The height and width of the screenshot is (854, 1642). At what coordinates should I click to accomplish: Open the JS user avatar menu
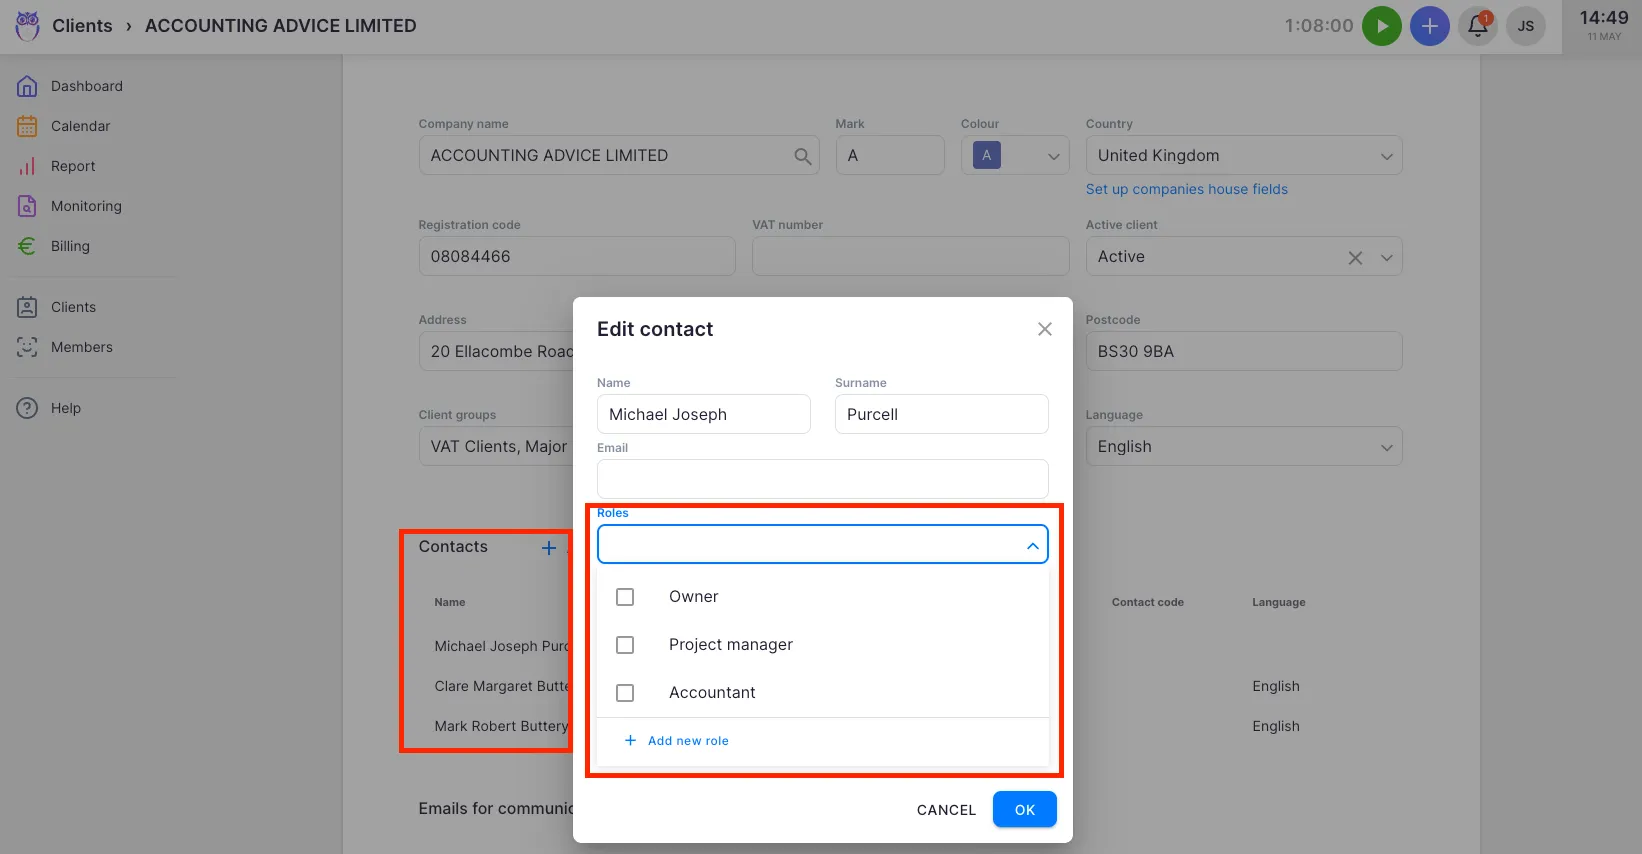[x=1525, y=26]
